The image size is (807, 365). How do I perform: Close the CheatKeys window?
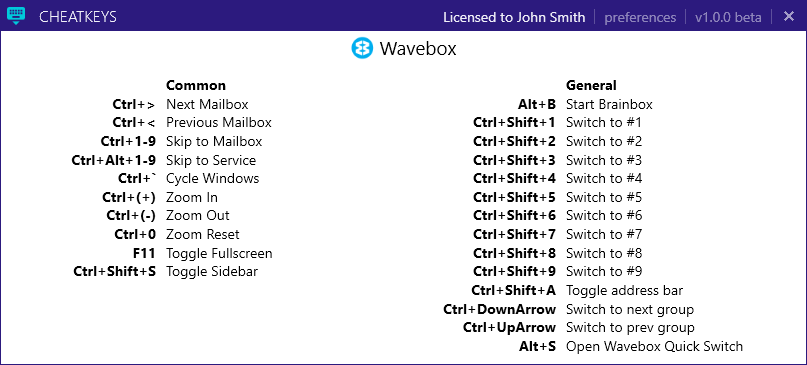point(788,16)
